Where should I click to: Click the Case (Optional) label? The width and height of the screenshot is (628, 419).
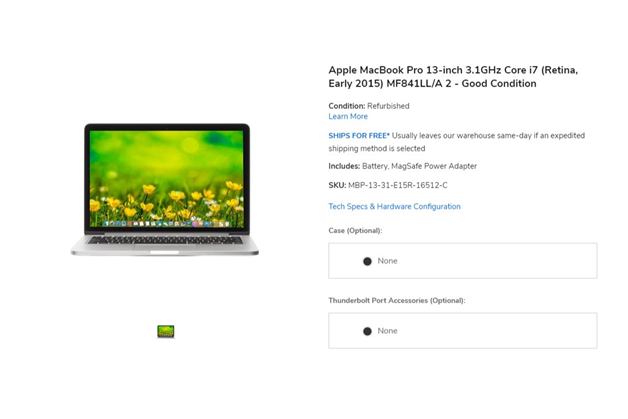355,230
